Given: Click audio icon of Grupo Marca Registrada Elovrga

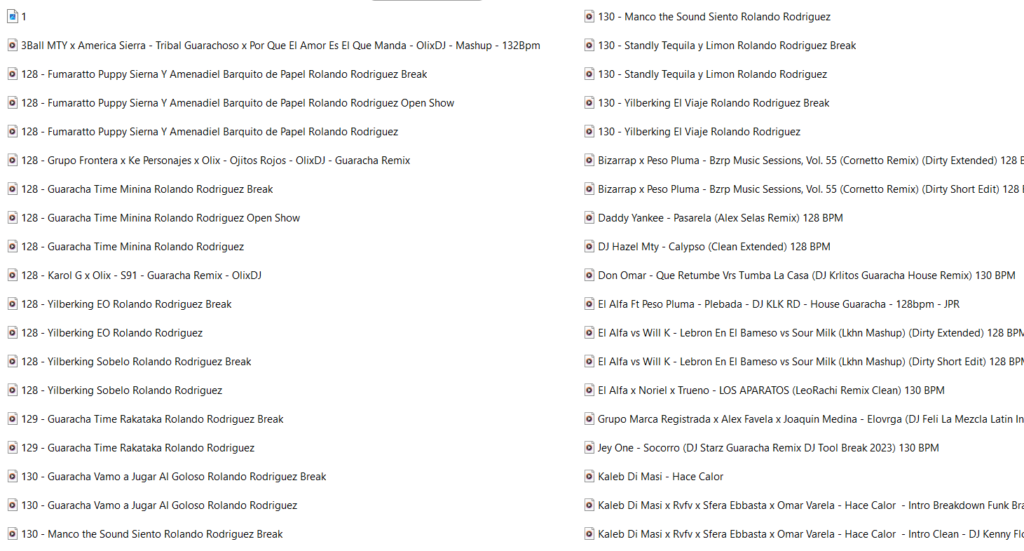Looking at the screenshot, I should click(x=589, y=418).
